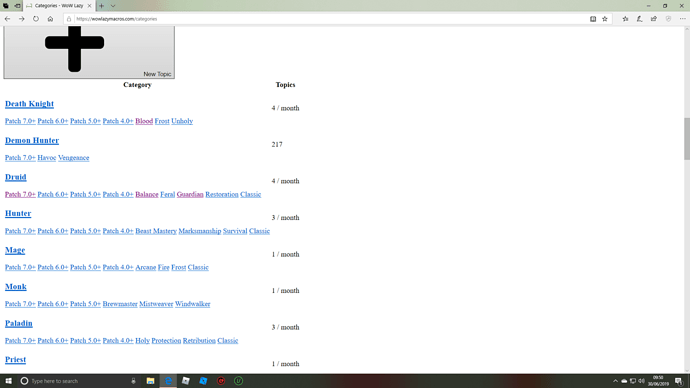Open Fire under Mage
Image resolution: width=690 pixels, height=388 pixels.
point(164,267)
